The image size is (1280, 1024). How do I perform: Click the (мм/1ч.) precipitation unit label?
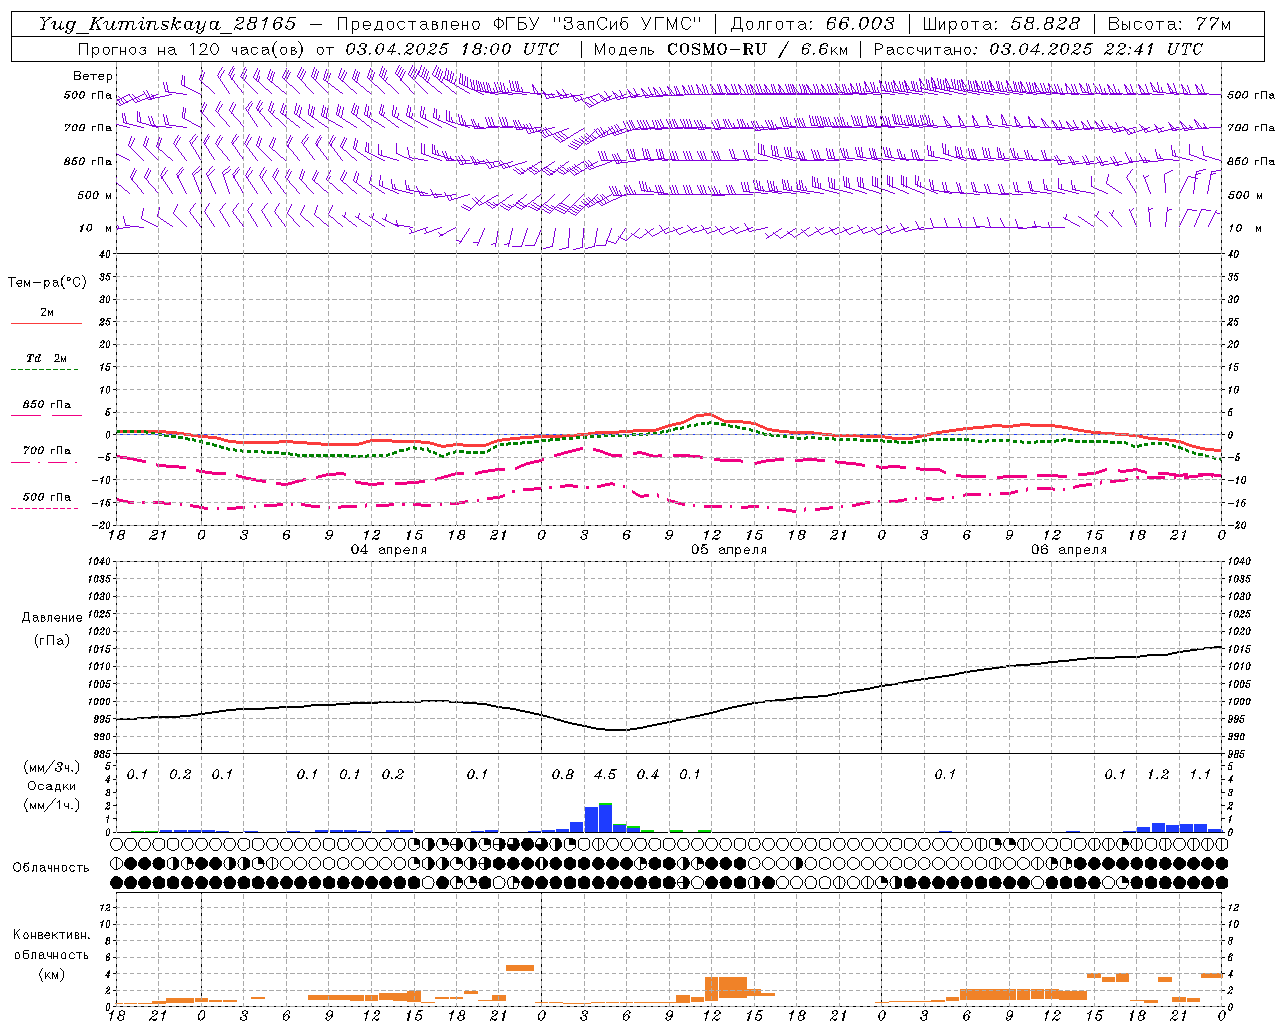[52, 806]
